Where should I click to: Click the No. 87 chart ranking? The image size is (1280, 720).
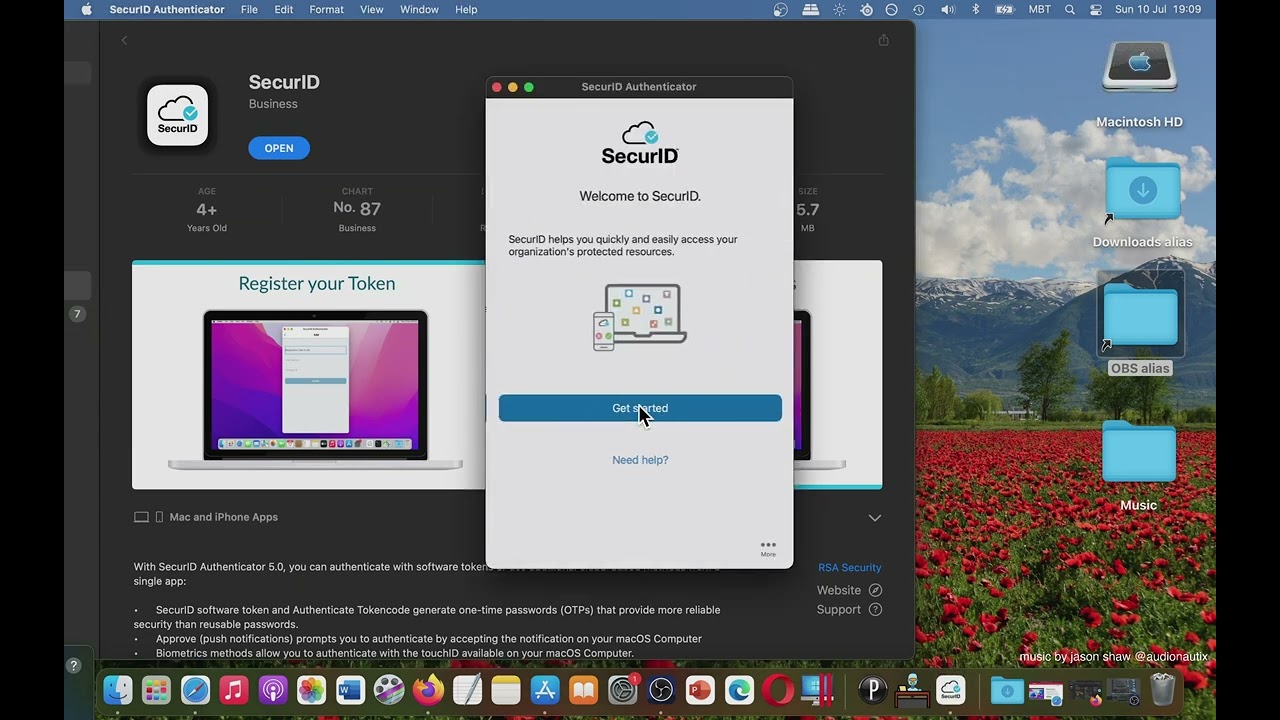(x=357, y=208)
